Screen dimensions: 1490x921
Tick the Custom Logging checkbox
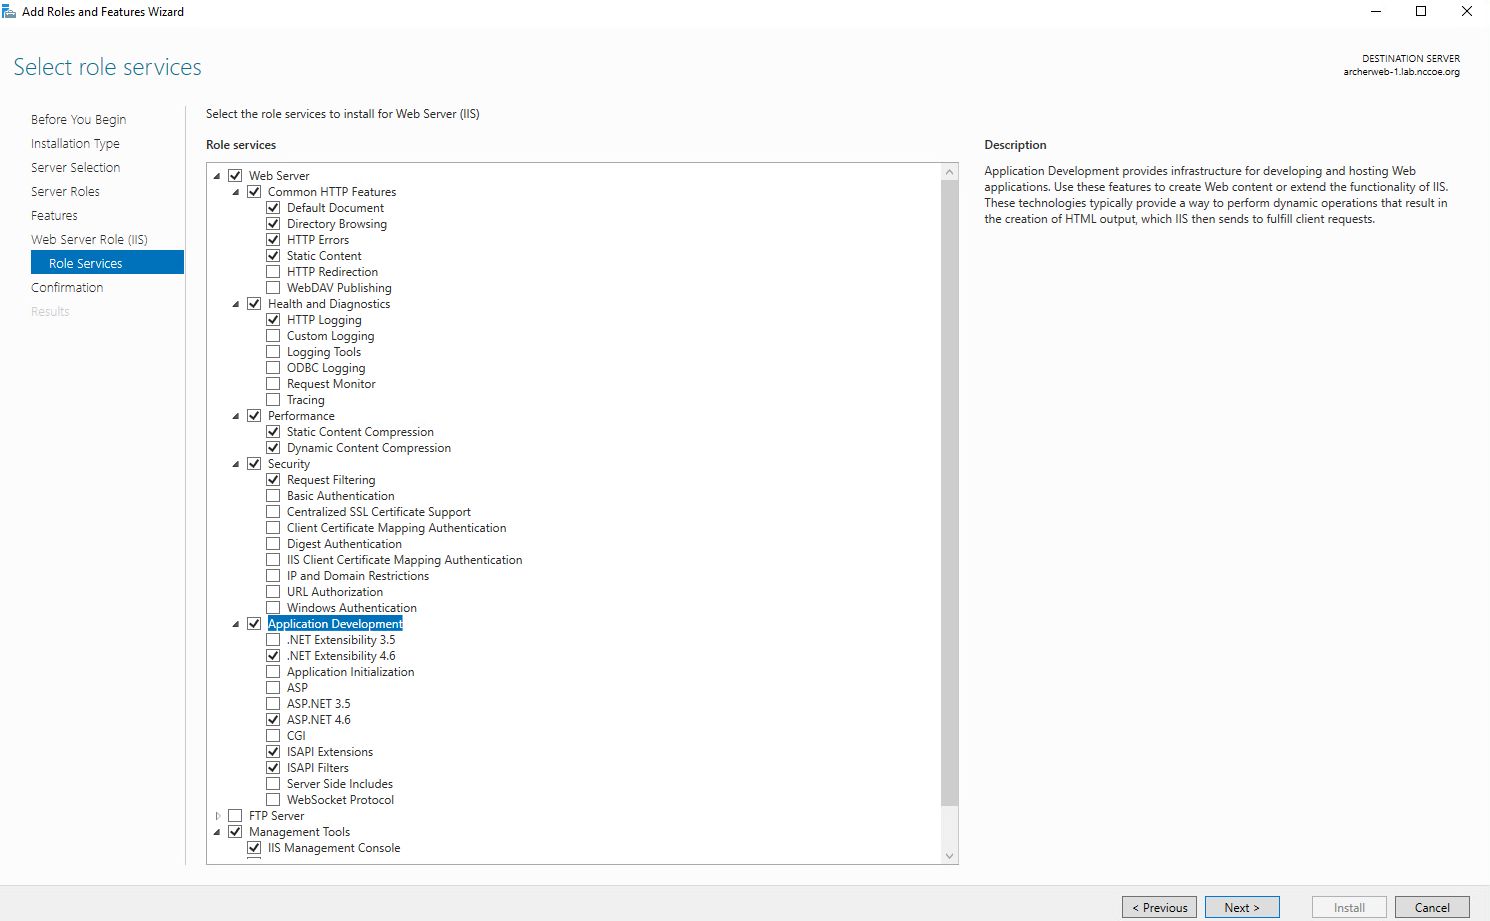pyautogui.click(x=273, y=336)
